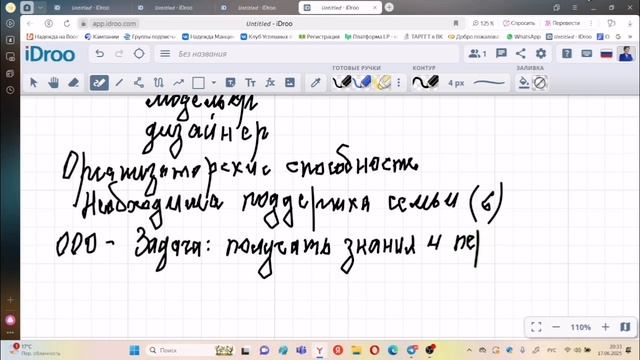Viewport: 640px width, 360px height.
Task: Click the Перевести translate button
Action: (563, 23)
